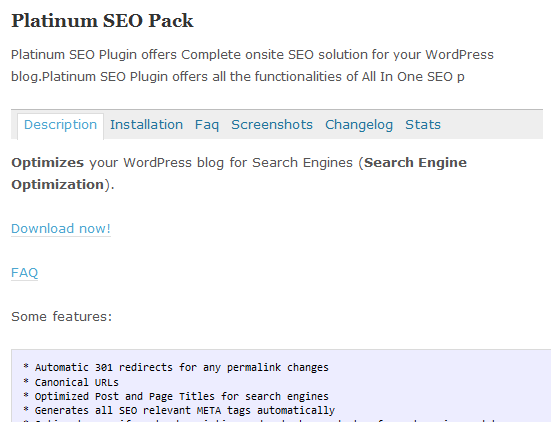The image size is (551, 422).
Task: Click the plugin summary paragraph
Action: [x=252, y=66]
